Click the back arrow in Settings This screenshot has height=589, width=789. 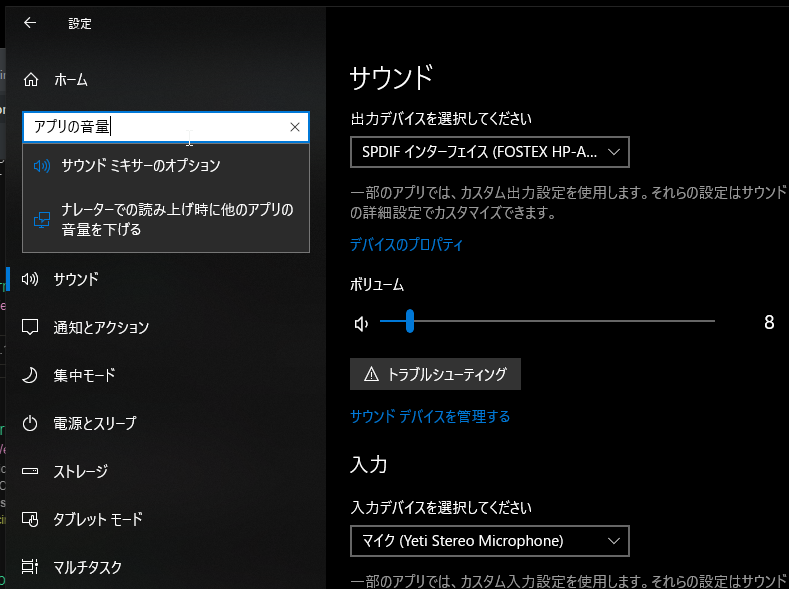coord(30,22)
